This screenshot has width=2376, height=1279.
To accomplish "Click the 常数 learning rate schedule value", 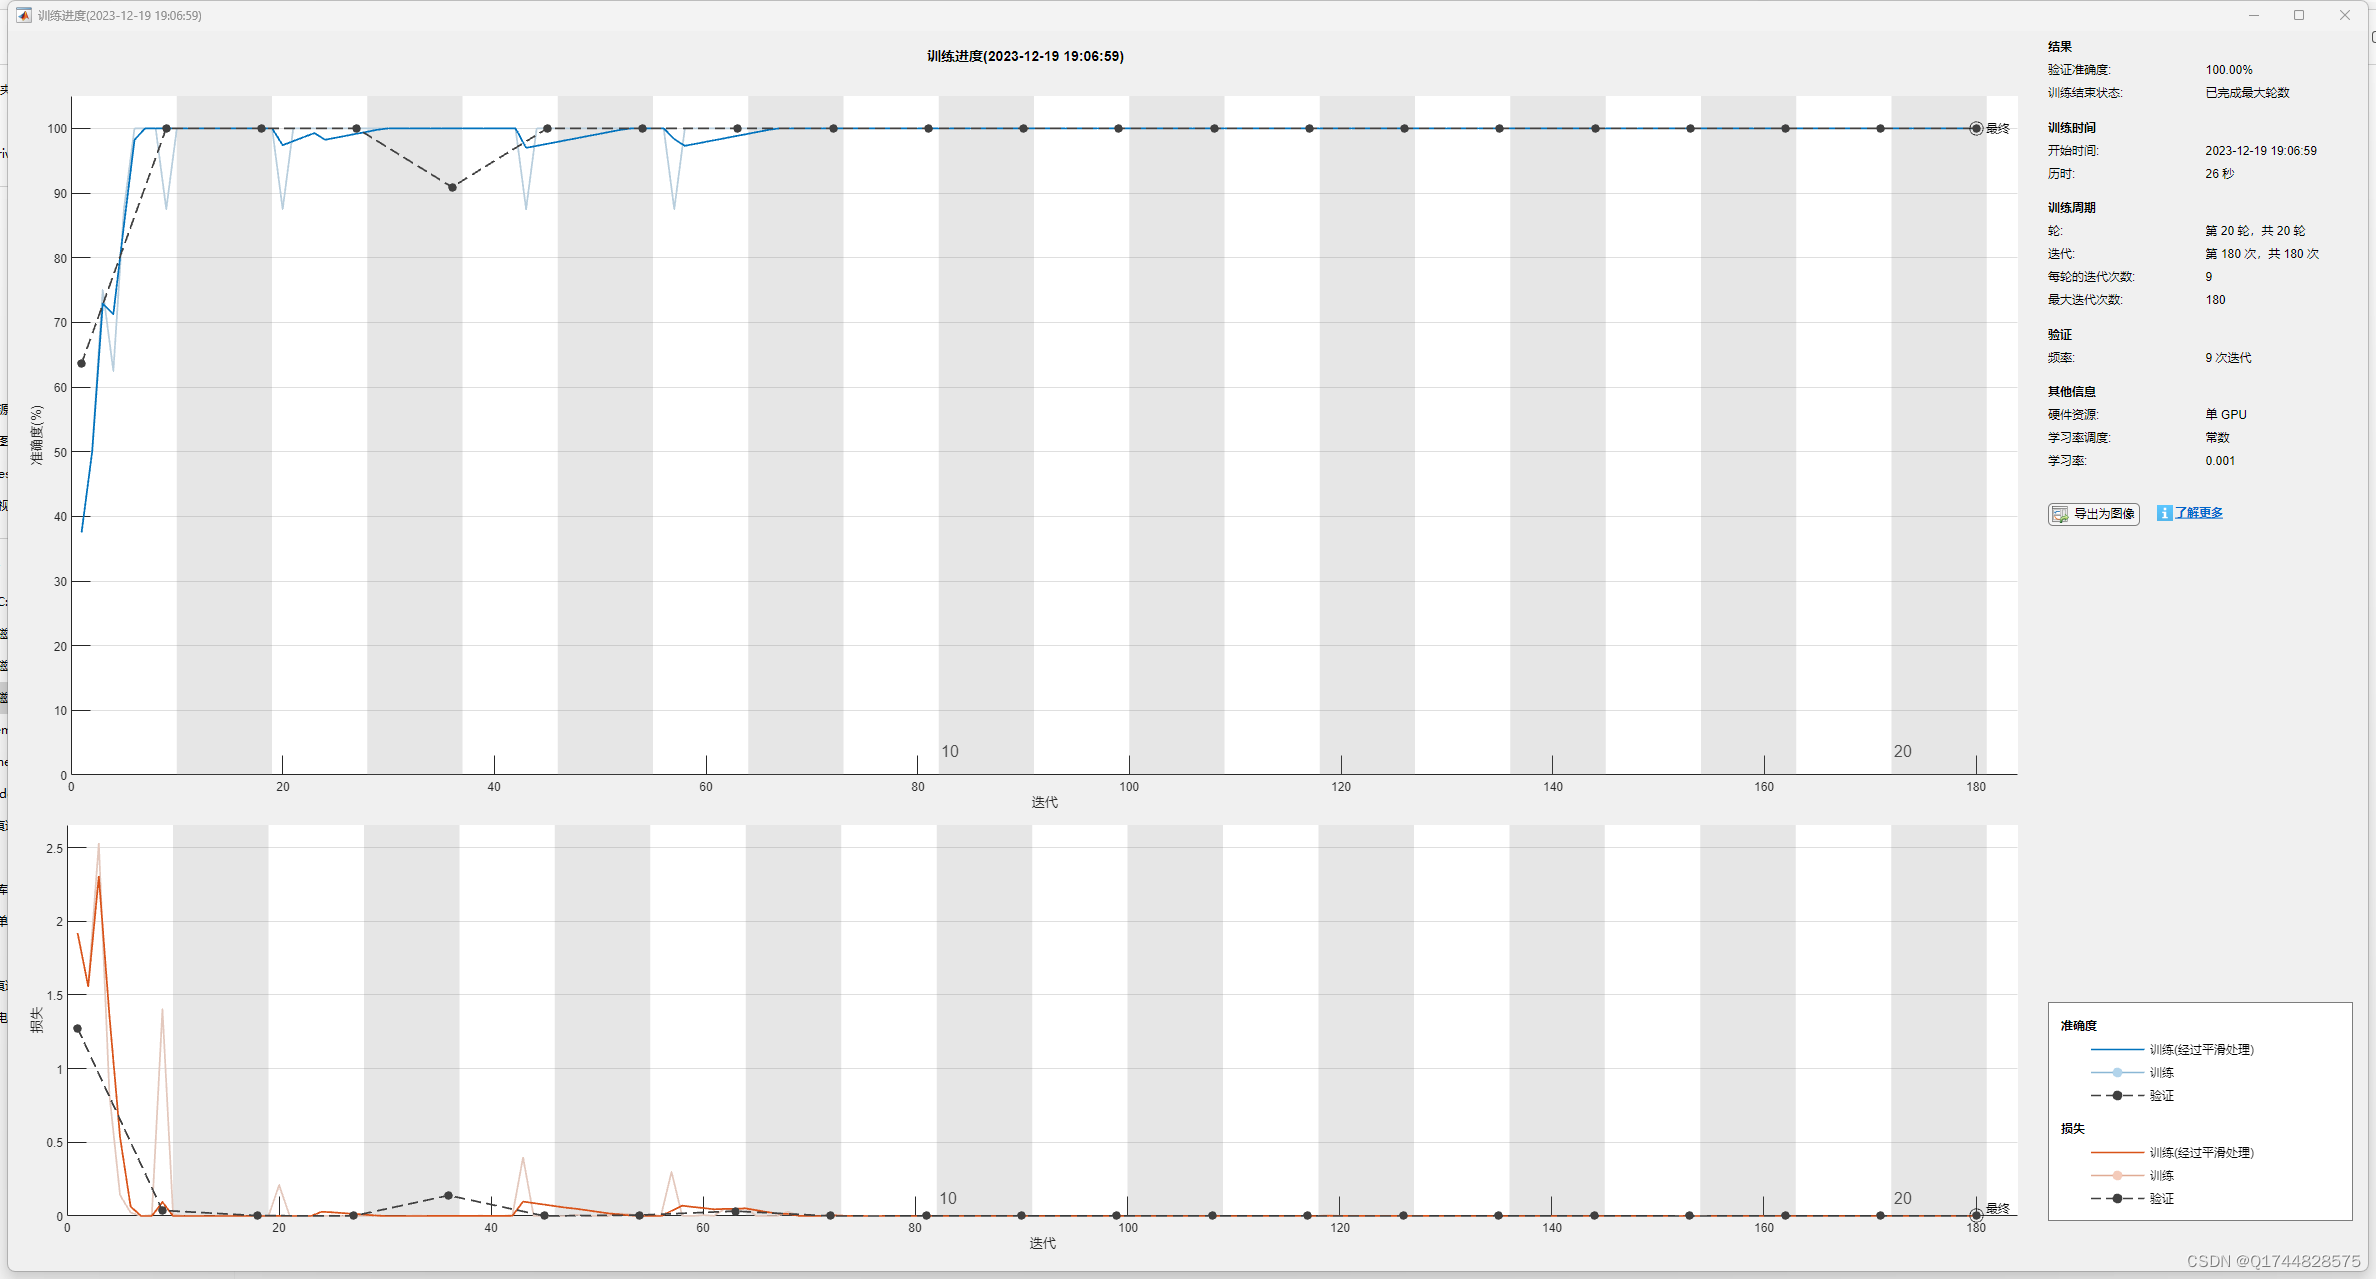I will (x=2217, y=438).
